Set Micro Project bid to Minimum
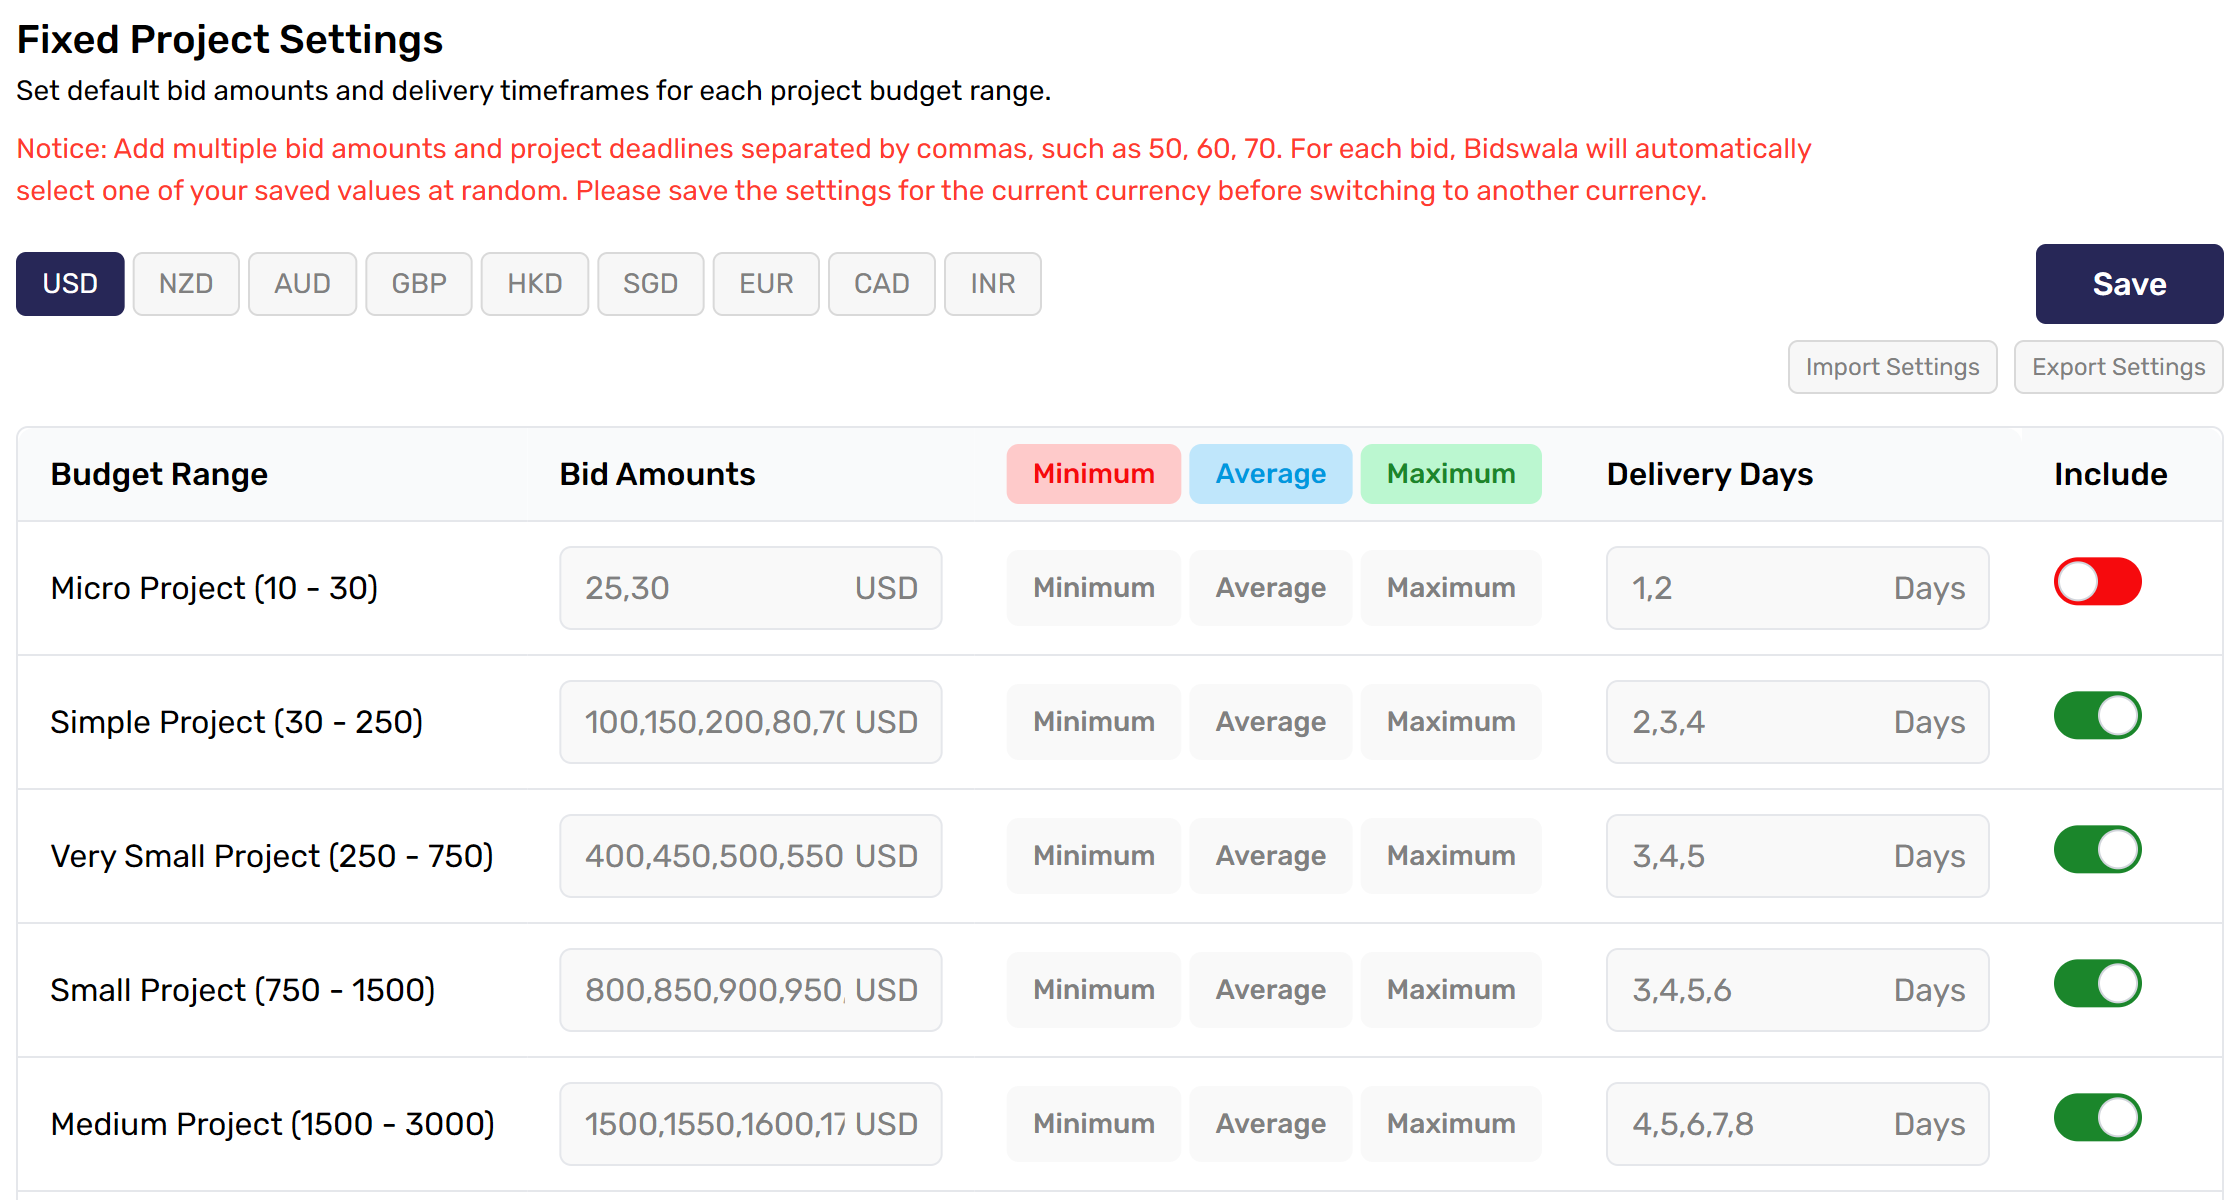The height and width of the screenshot is (1200, 2240). [x=1094, y=588]
